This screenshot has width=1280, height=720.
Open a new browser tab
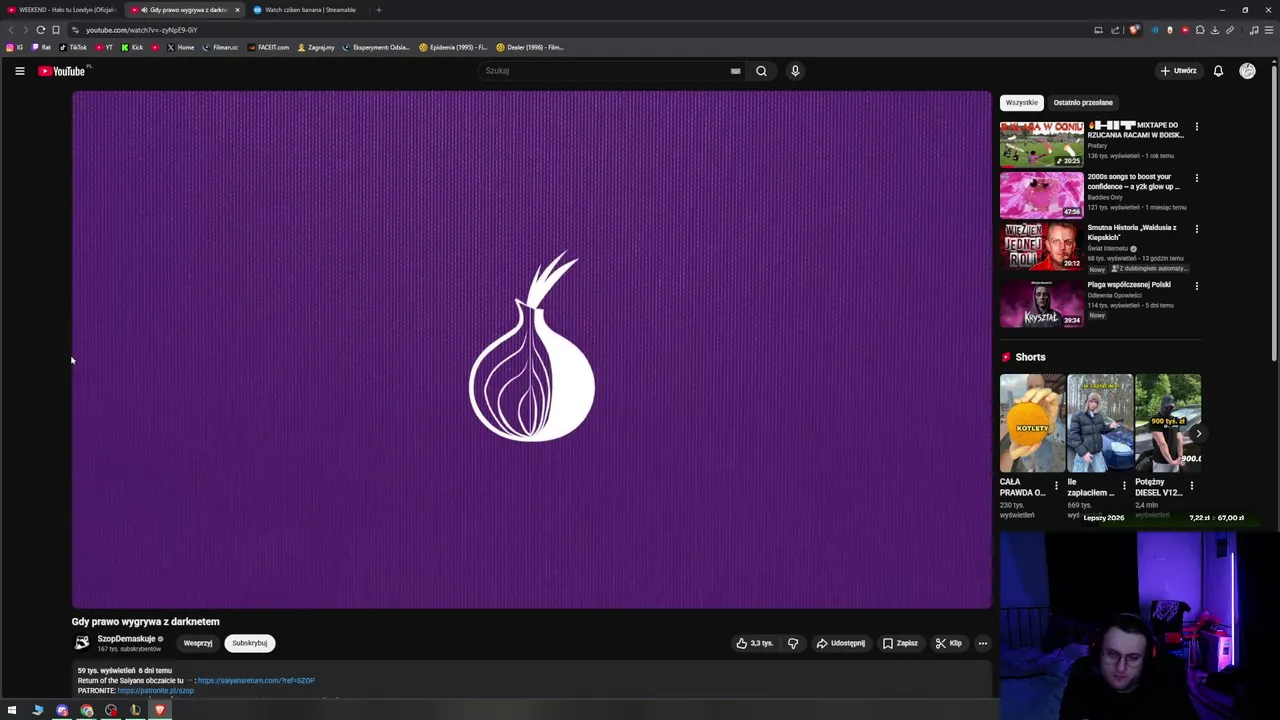pos(378,10)
